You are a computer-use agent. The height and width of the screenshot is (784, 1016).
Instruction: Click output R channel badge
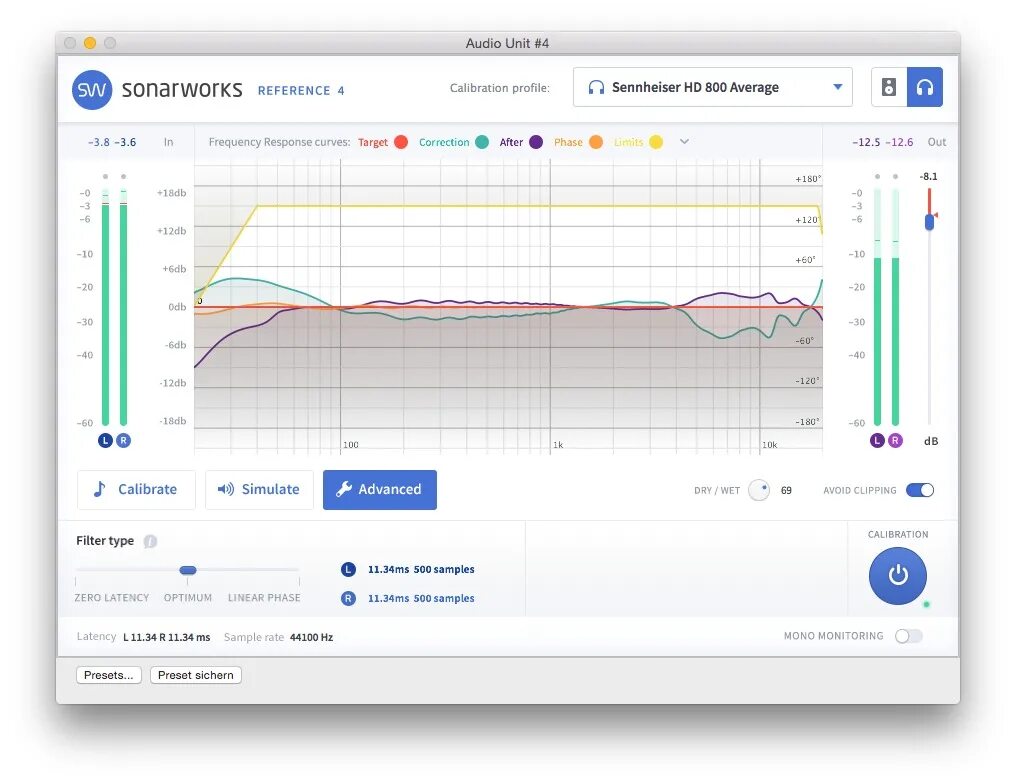(895, 441)
